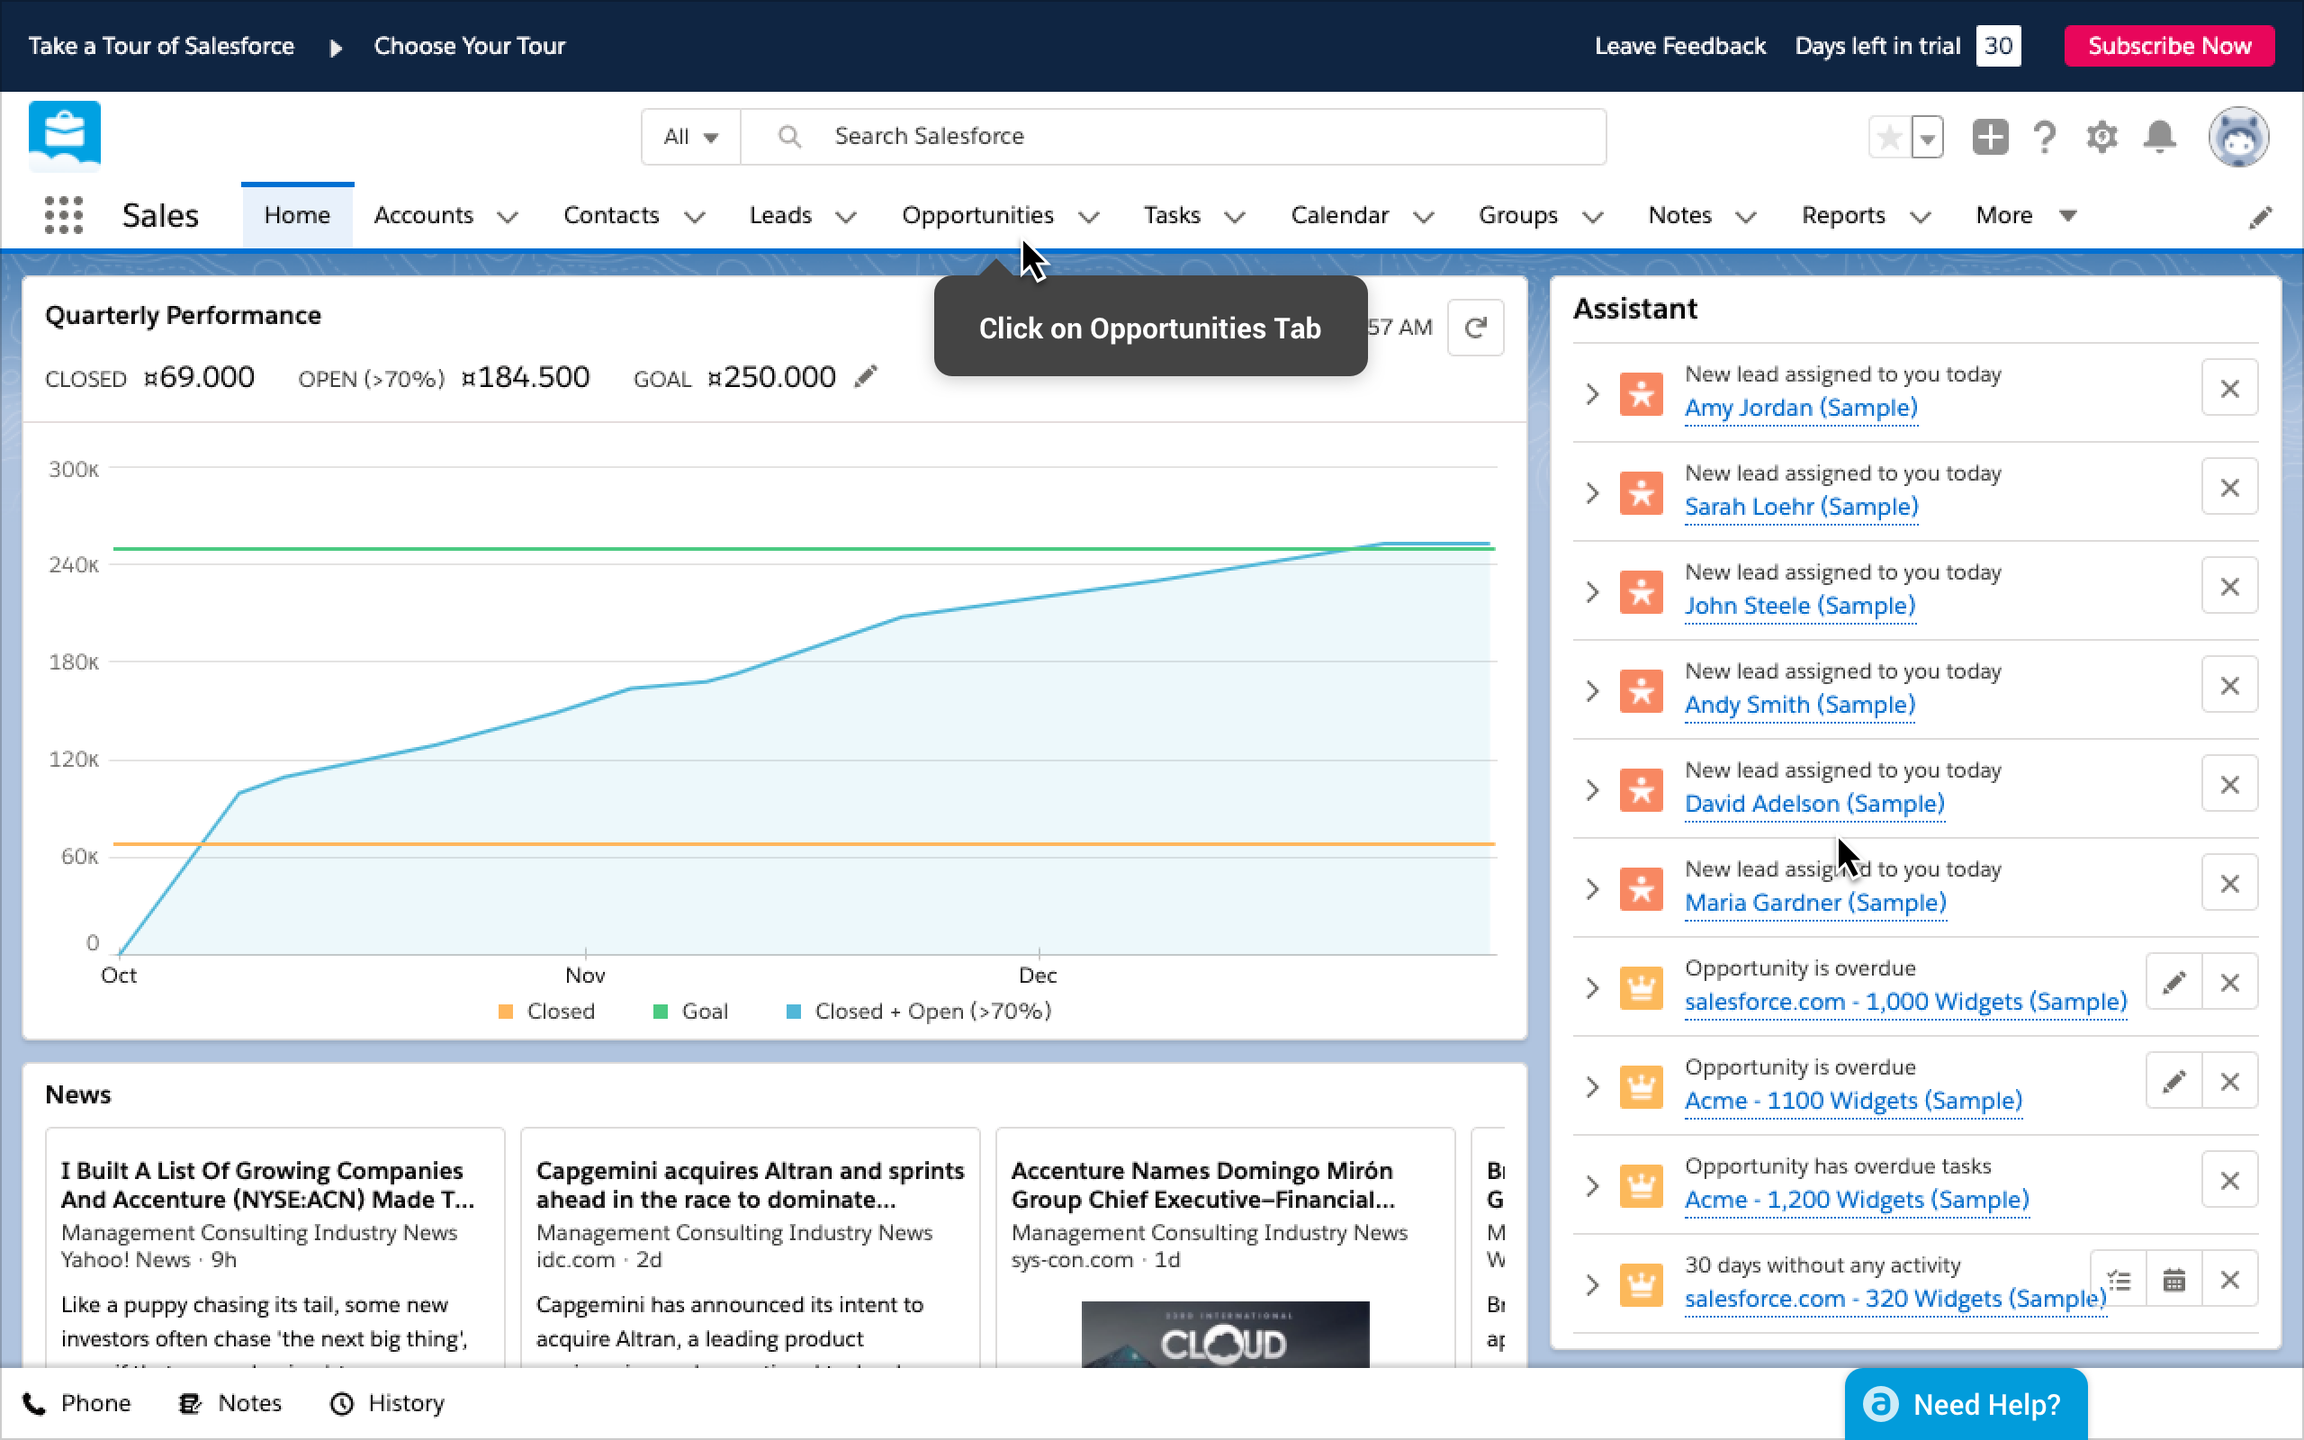The image size is (2304, 1440).
Task: Dismiss the Amy Jordan lead notification
Action: click(2229, 388)
